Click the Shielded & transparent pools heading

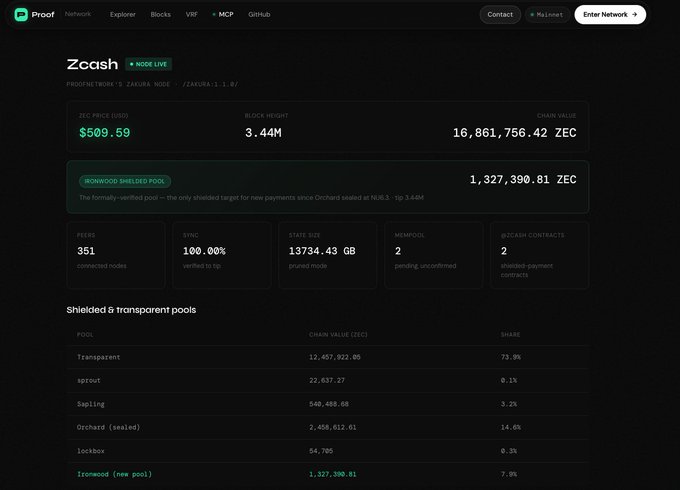tap(131, 310)
